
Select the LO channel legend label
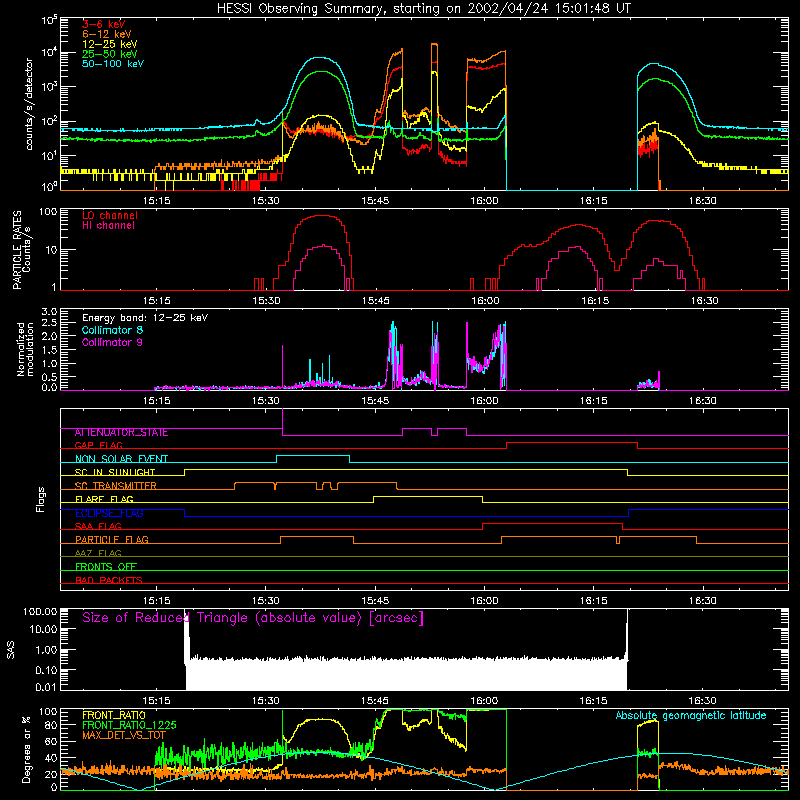pyautogui.click(x=110, y=215)
